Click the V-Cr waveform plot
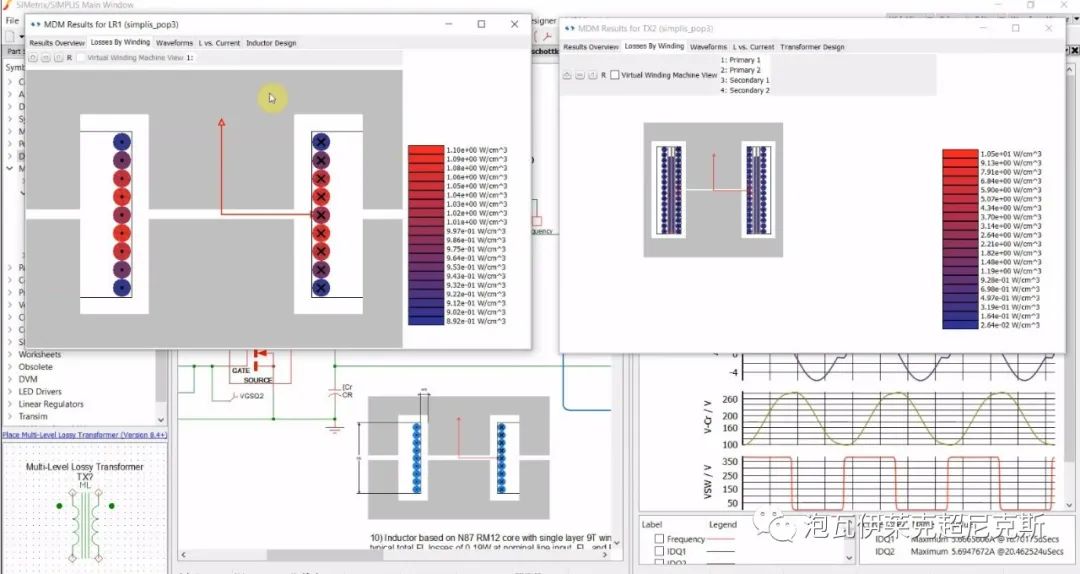This screenshot has height=574, width=1080. click(x=898, y=418)
